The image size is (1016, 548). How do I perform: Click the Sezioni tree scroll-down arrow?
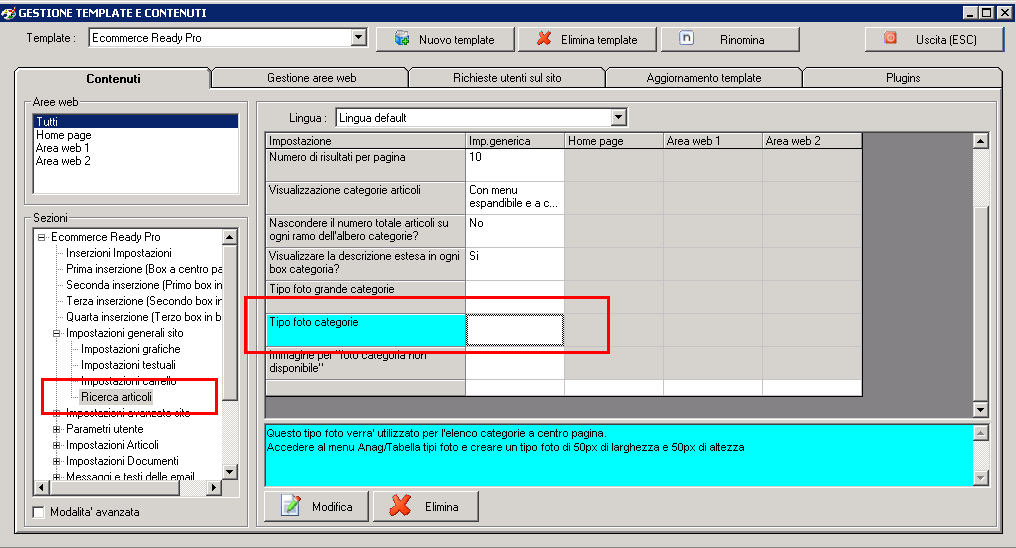click(x=229, y=472)
